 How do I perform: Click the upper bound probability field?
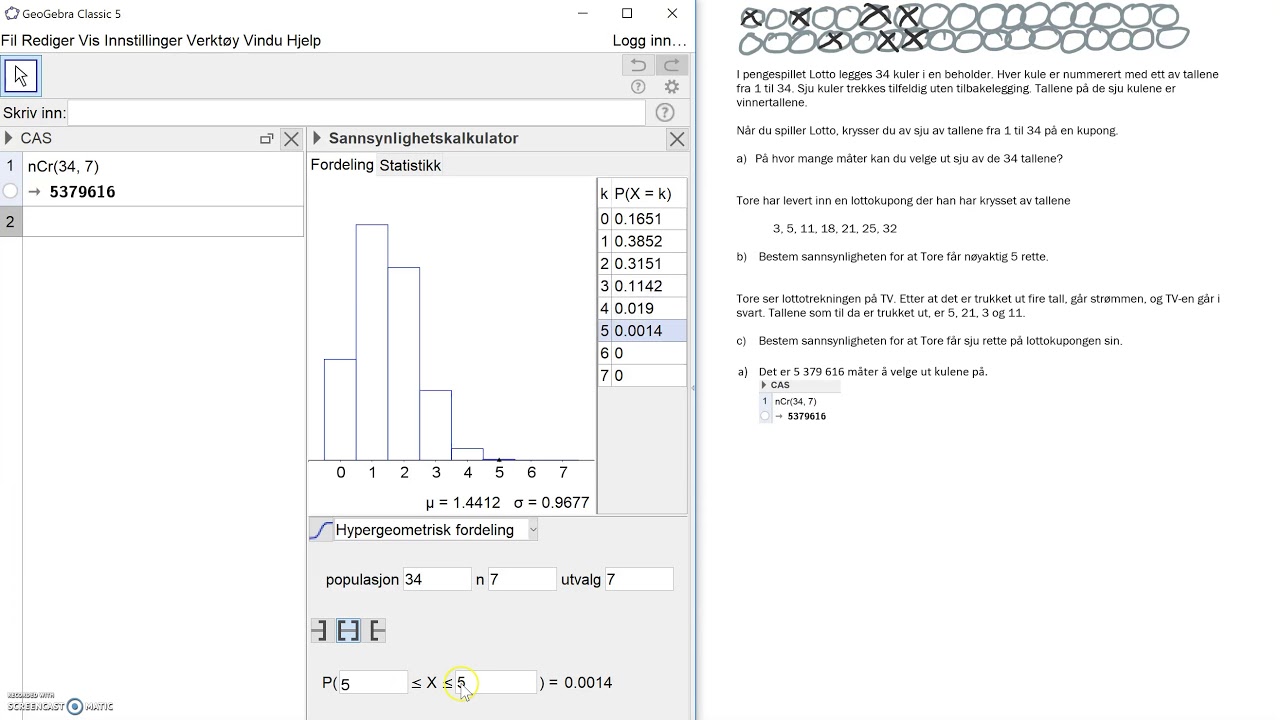tap(496, 683)
